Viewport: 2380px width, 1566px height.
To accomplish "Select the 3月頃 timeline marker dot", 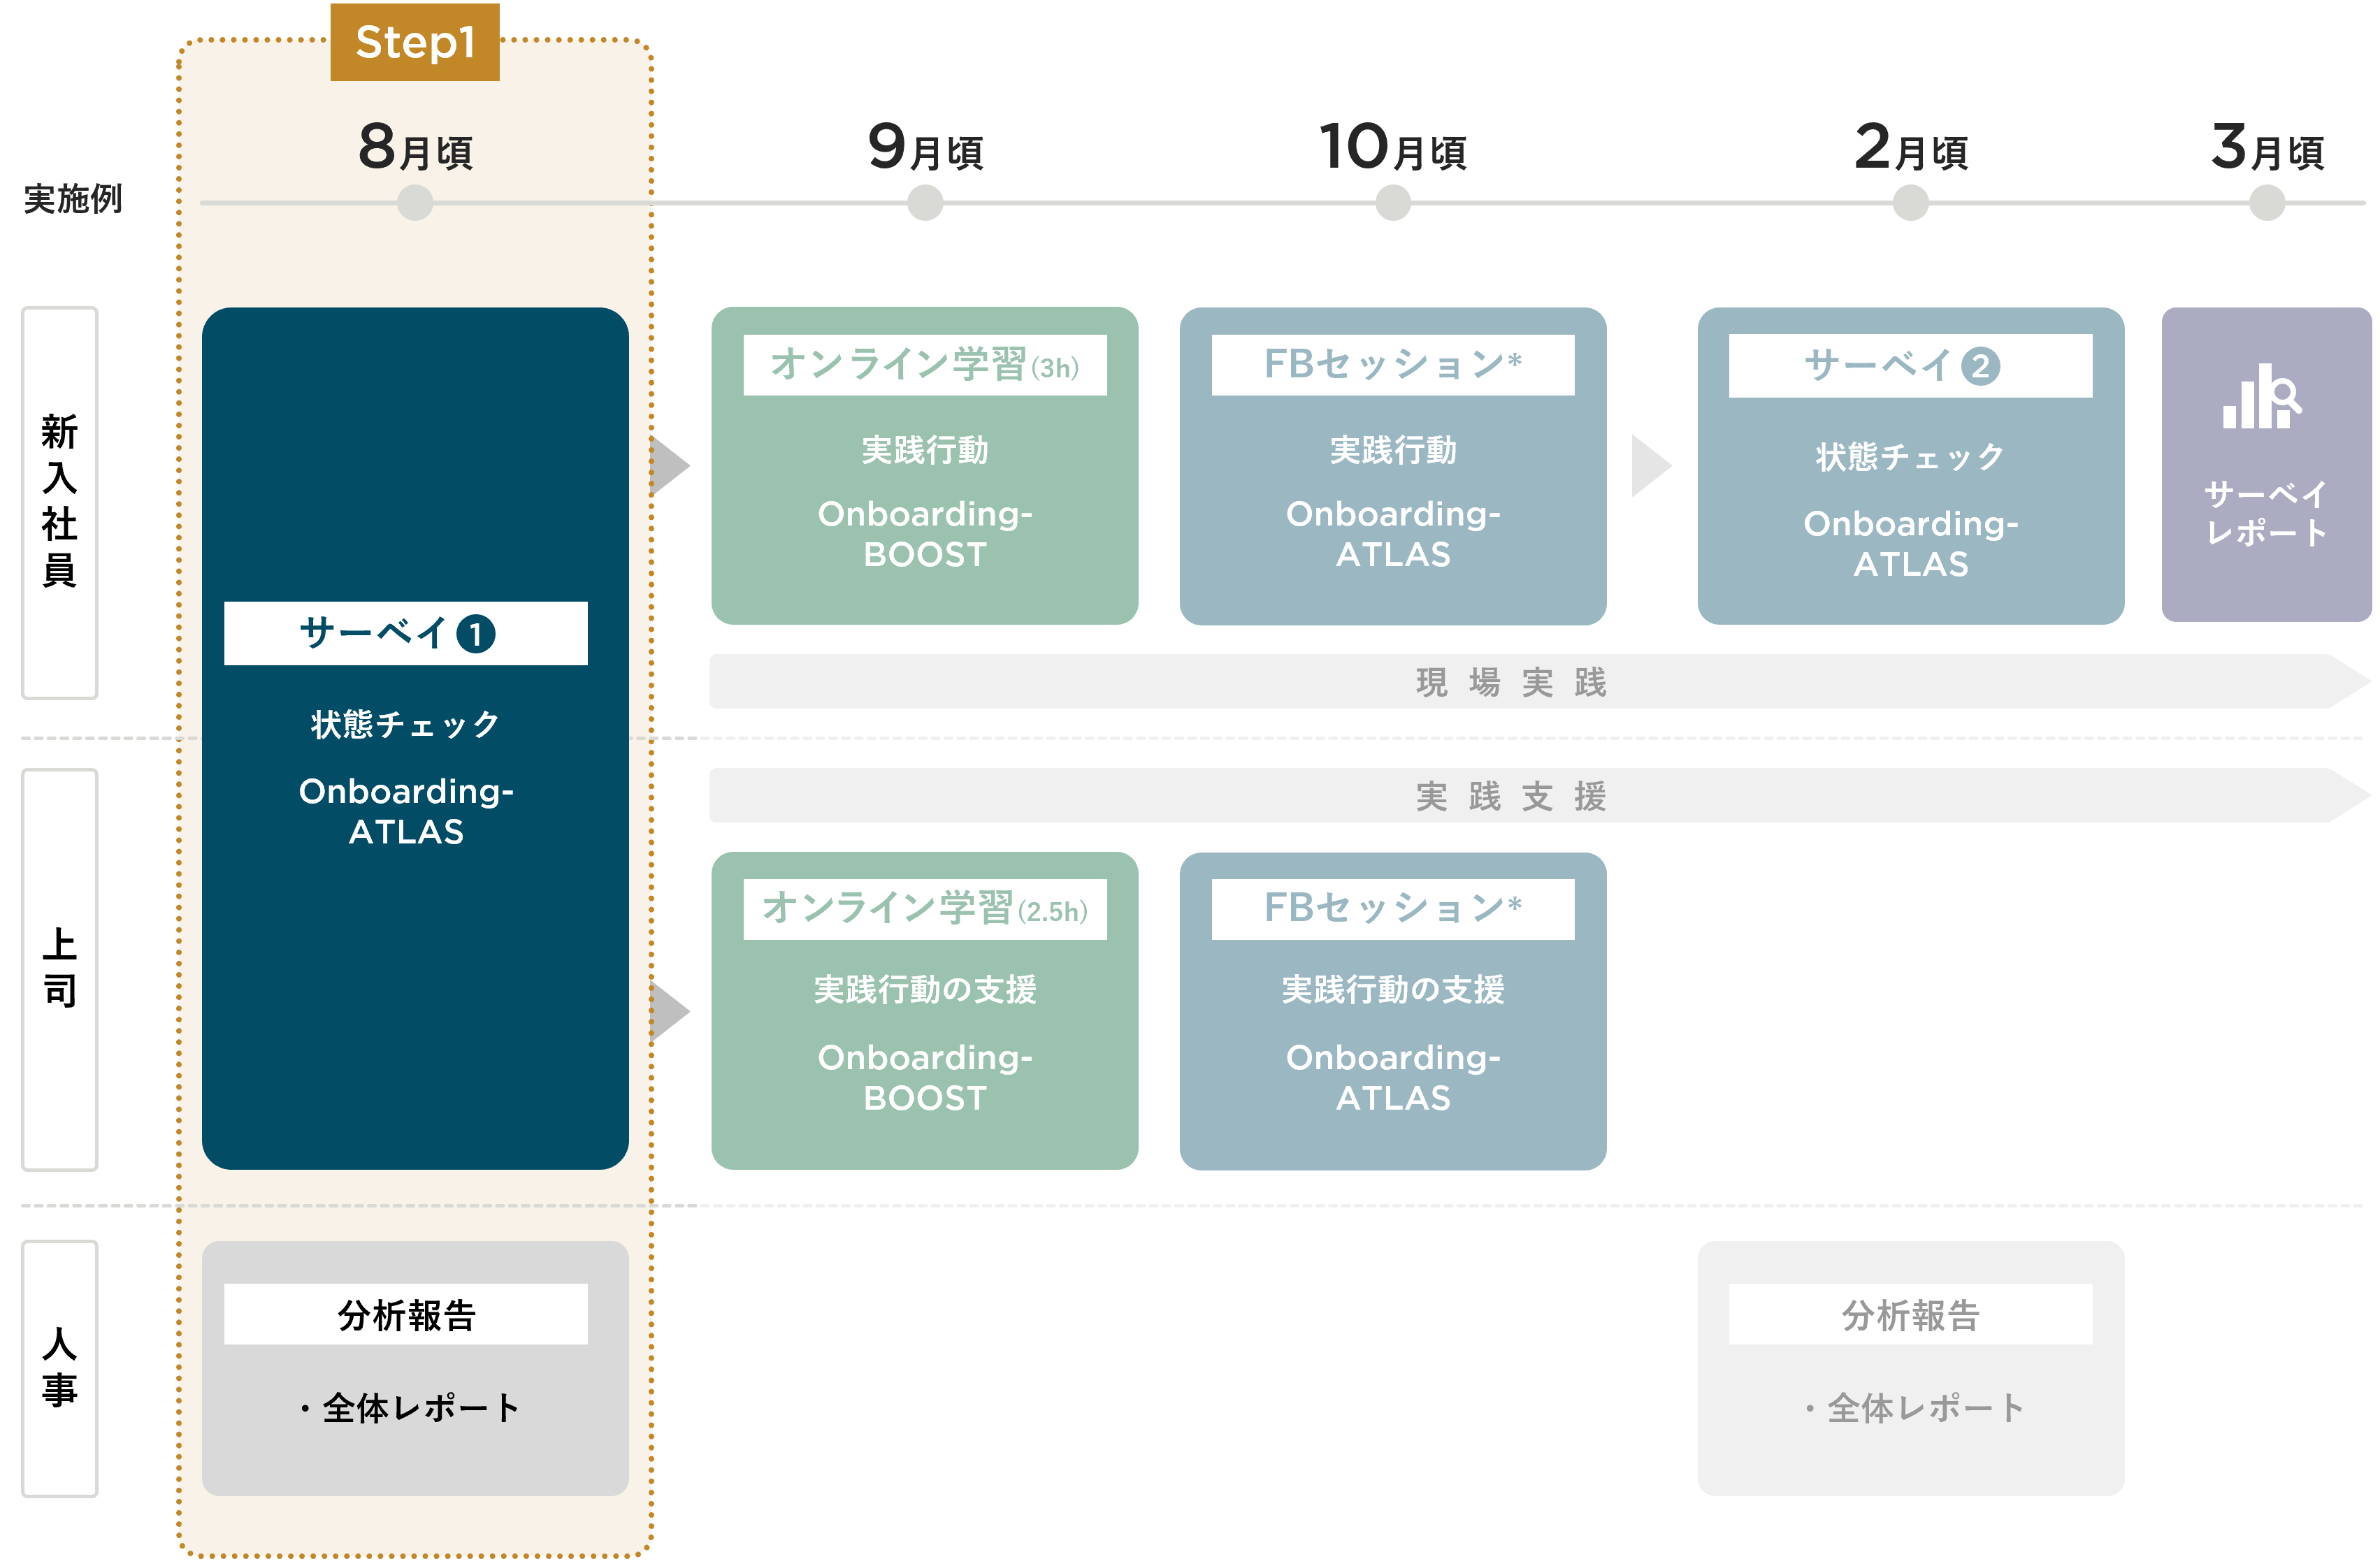I will coord(2267,203).
